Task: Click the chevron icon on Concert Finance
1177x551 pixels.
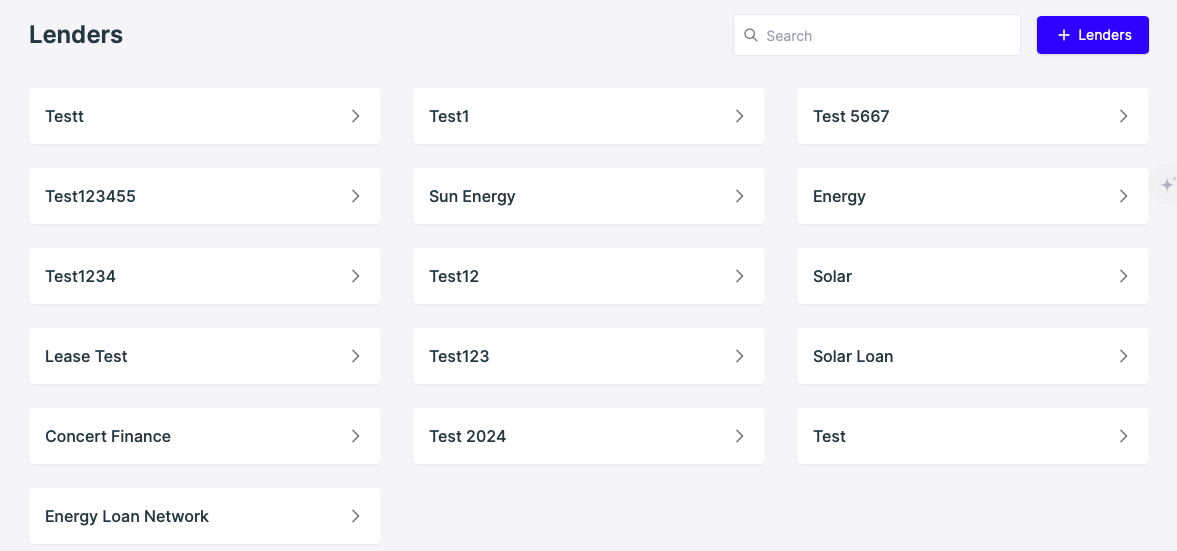Action: (355, 436)
